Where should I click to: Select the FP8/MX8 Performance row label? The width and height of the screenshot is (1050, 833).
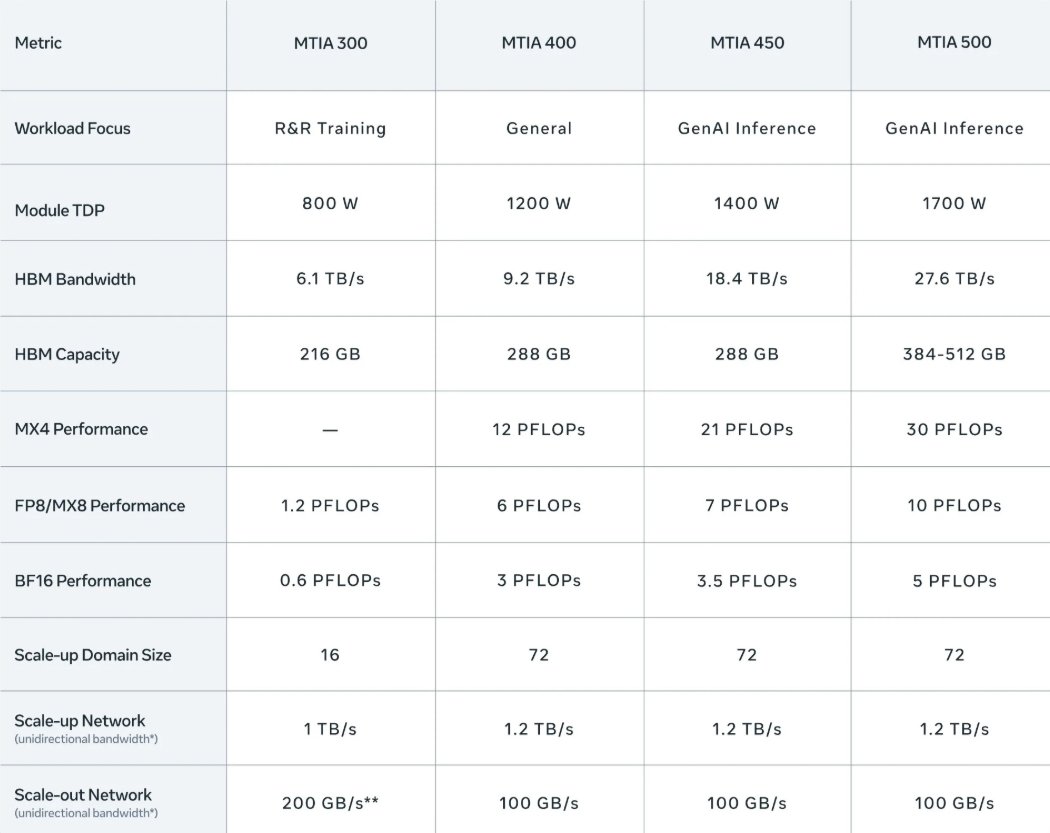click(x=99, y=505)
